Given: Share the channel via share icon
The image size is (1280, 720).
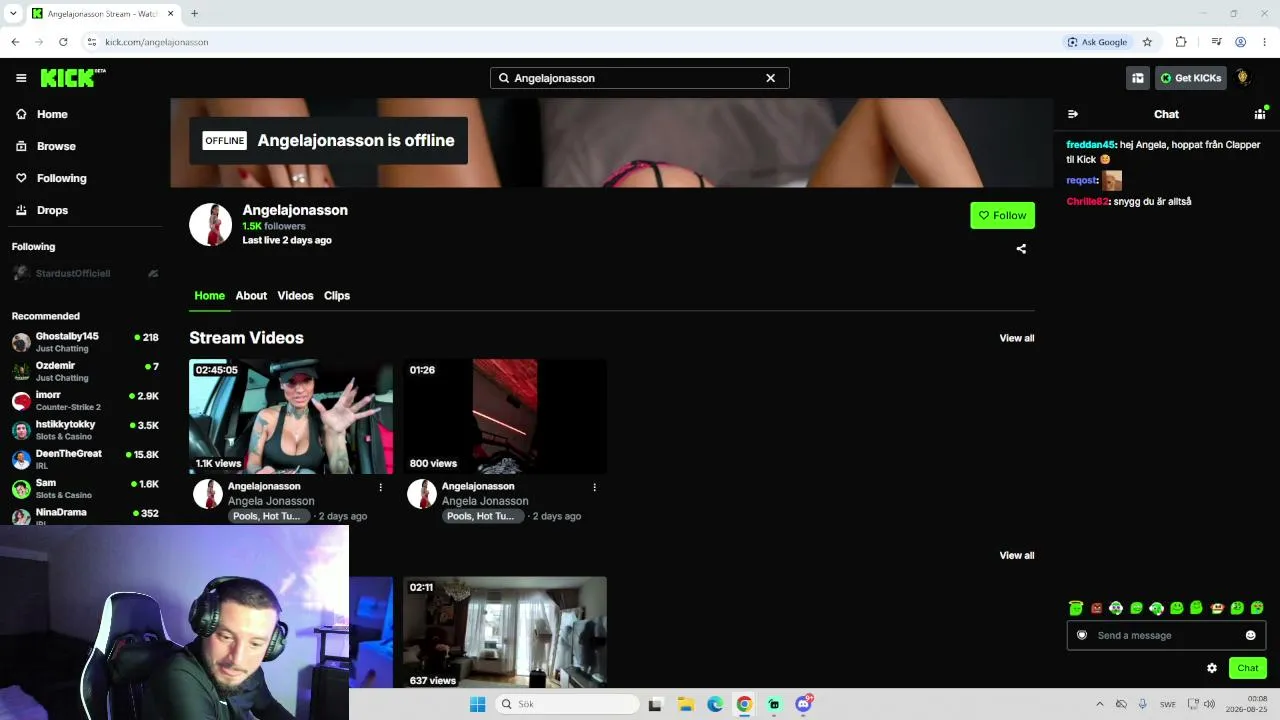Looking at the screenshot, I should pos(1021,249).
